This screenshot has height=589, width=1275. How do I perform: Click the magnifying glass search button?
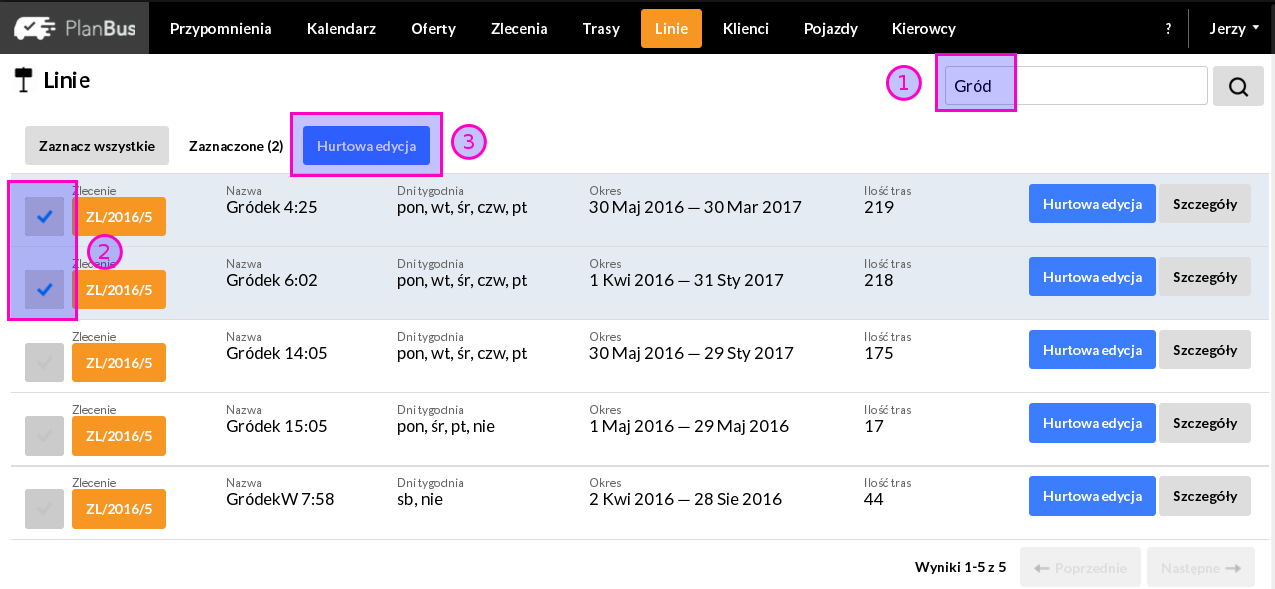1238,86
